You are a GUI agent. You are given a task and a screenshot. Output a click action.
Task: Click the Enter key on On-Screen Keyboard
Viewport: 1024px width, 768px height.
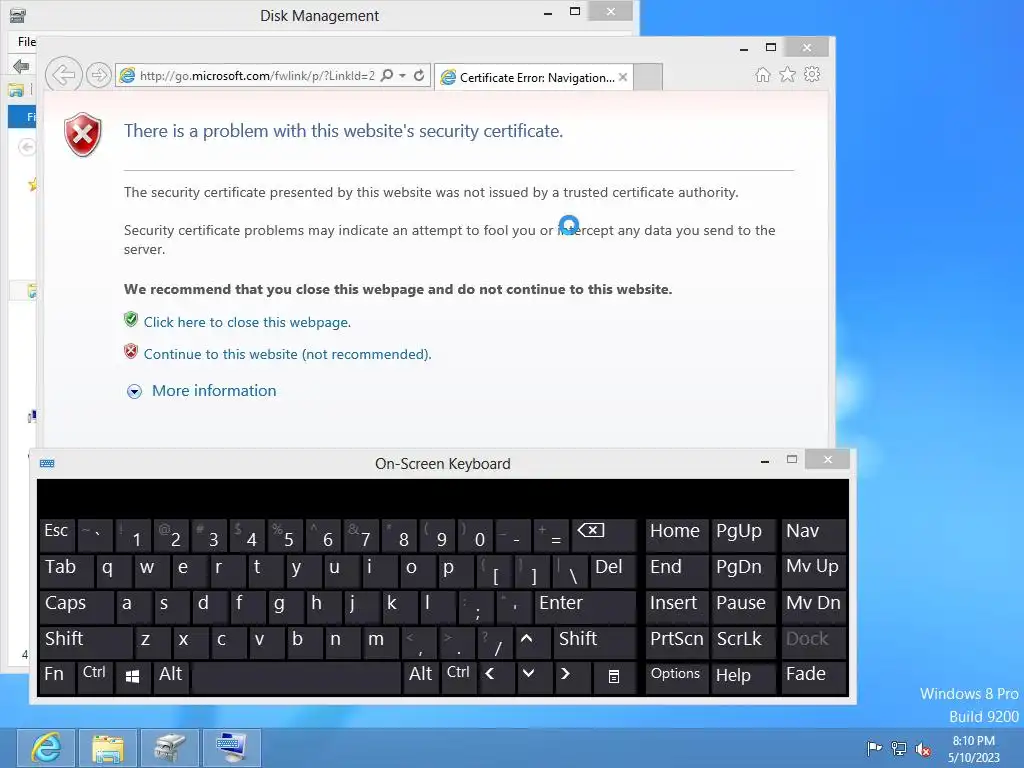[584, 605]
